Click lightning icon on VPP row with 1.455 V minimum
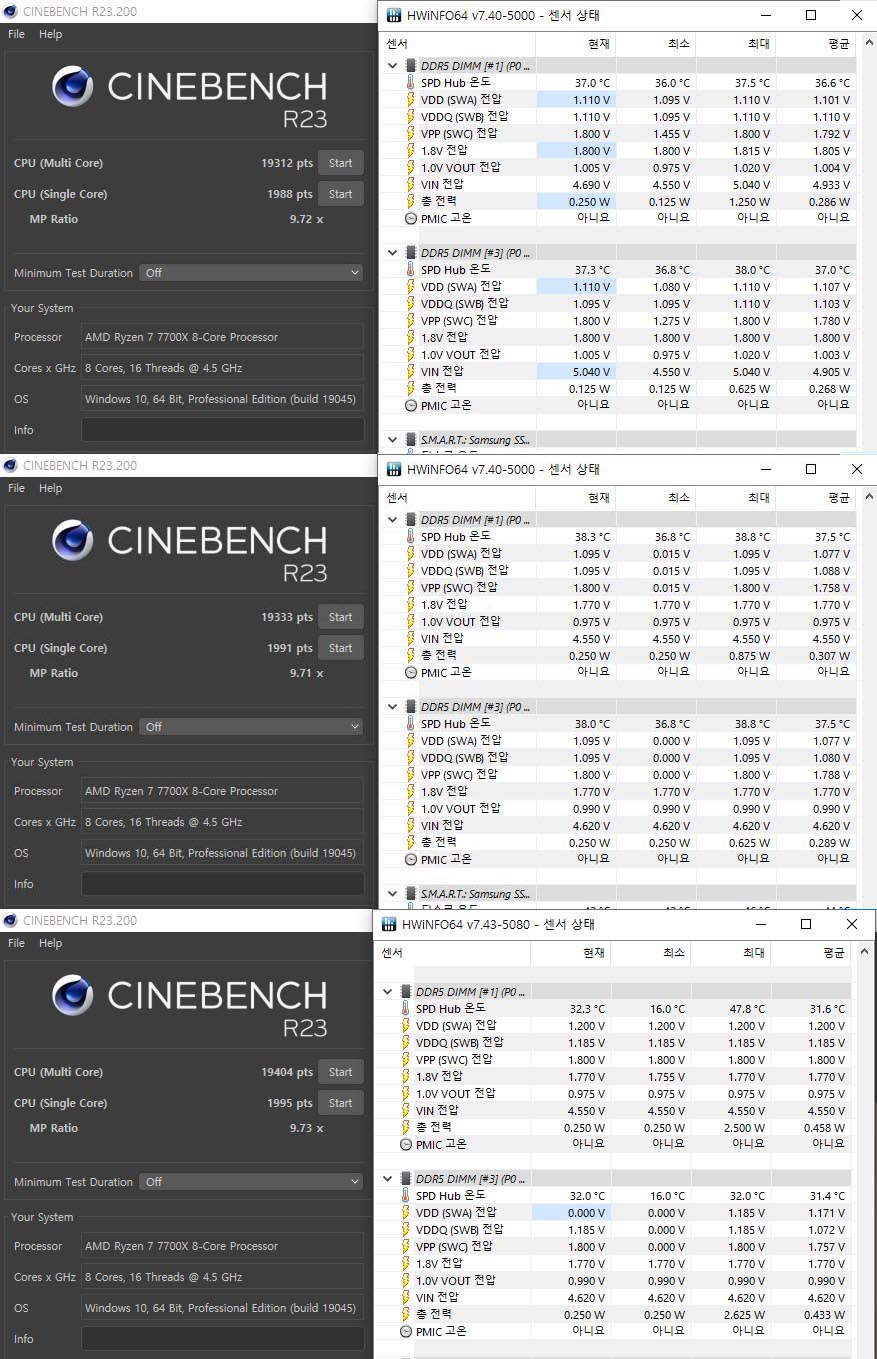The height and width of the screenshot is (1359, 877). [x=410, y=134]
